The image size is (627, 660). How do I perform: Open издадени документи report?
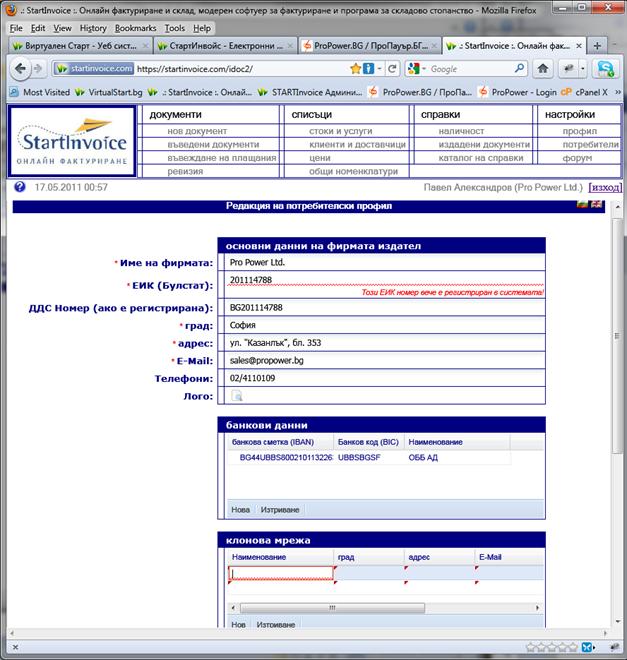[484, 144]
